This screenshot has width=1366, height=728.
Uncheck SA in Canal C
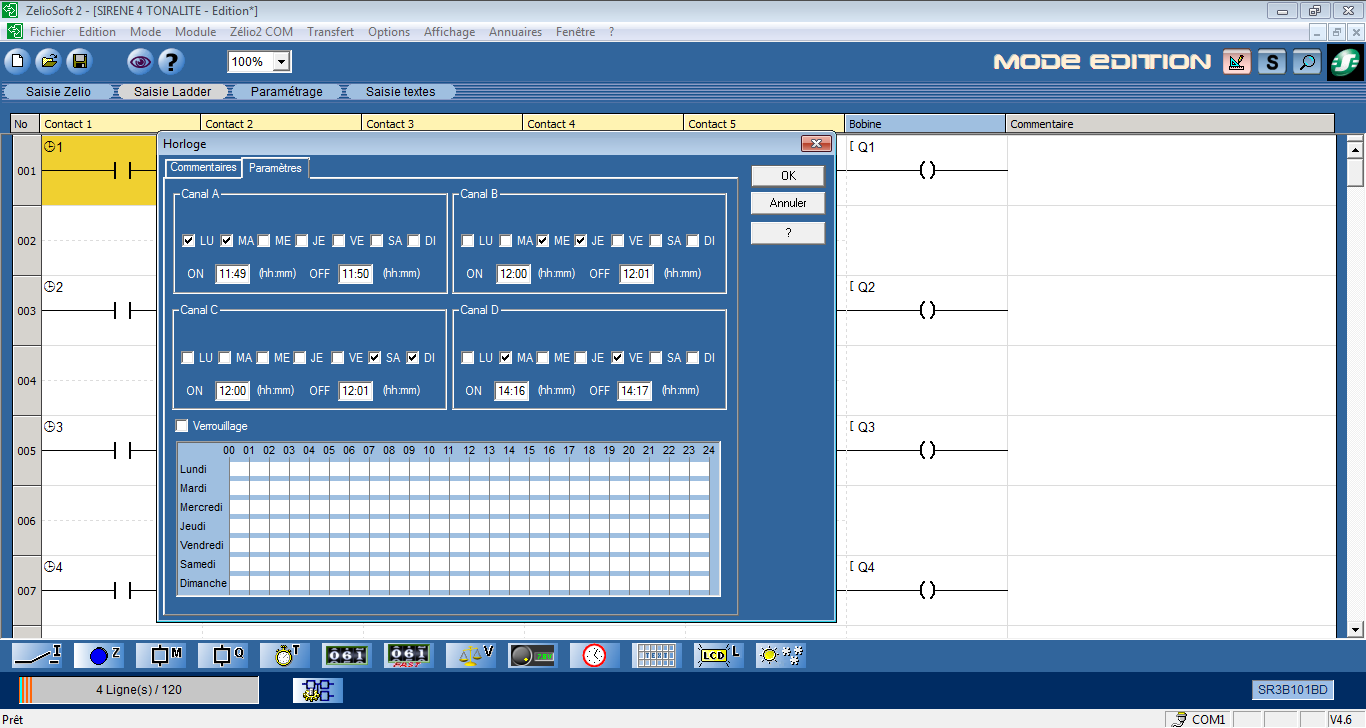coord(375,358)
